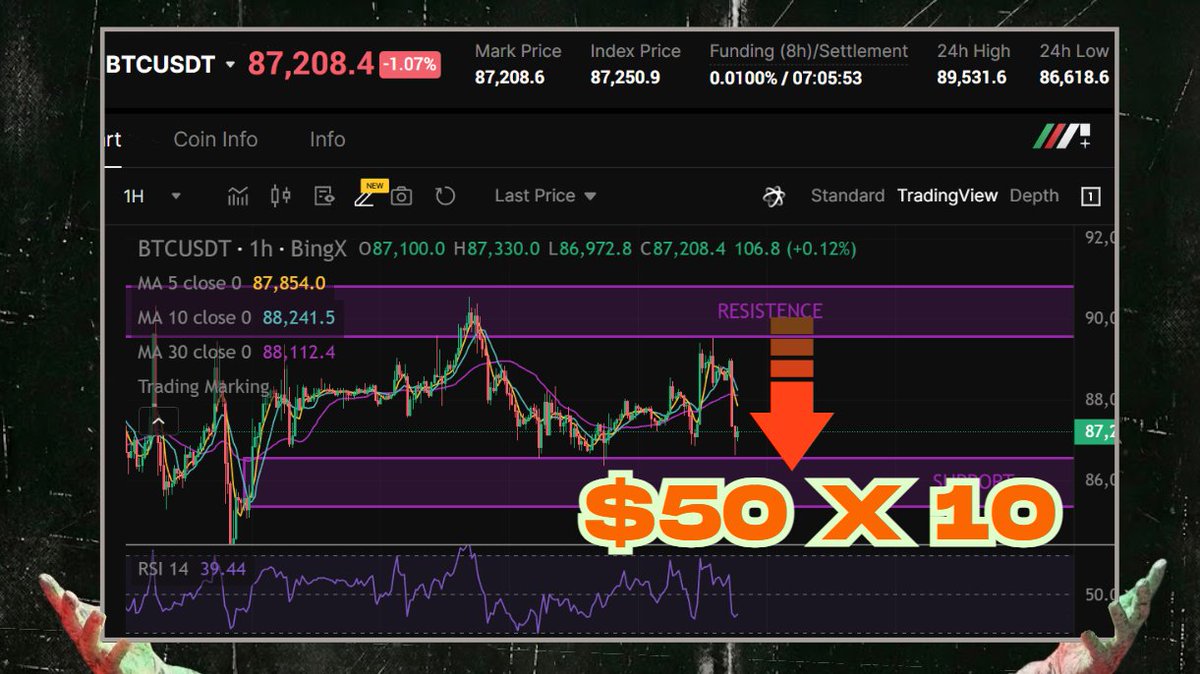The image size is (1200, 674).
Task: Click the trading bot atom icon
Action: point(771,196)
